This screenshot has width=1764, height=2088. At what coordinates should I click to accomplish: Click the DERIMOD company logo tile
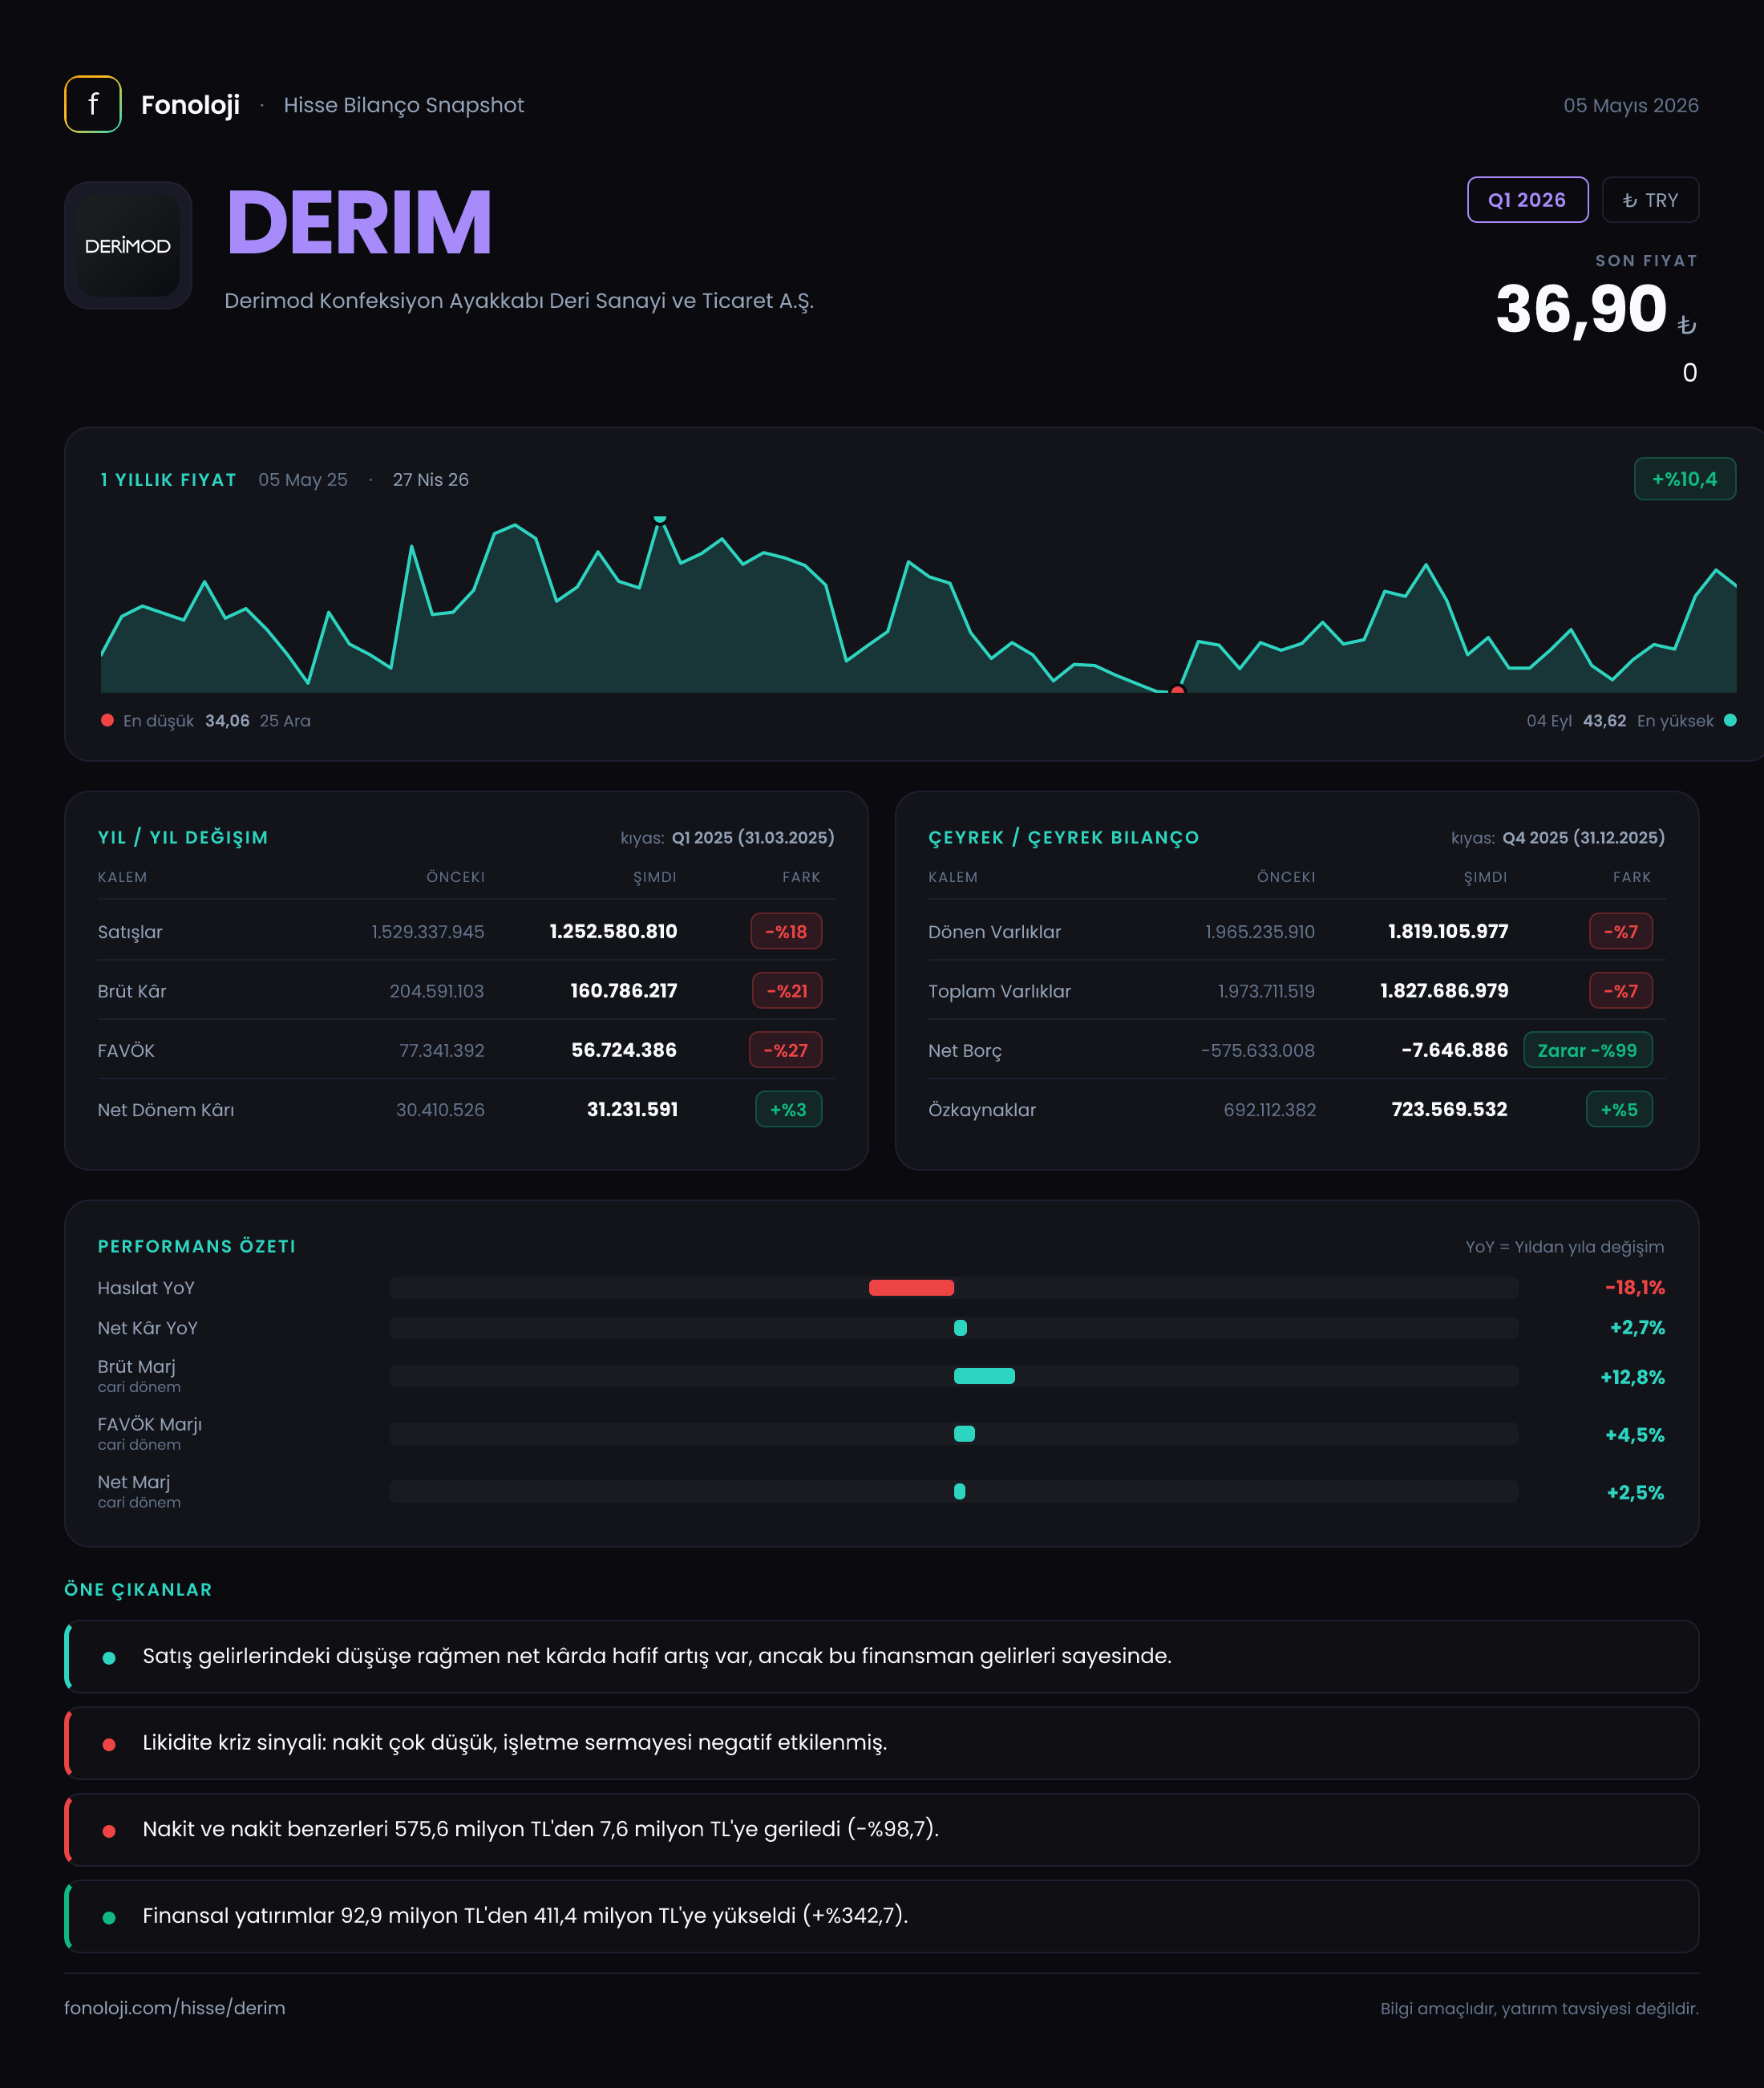pos(128,245)
